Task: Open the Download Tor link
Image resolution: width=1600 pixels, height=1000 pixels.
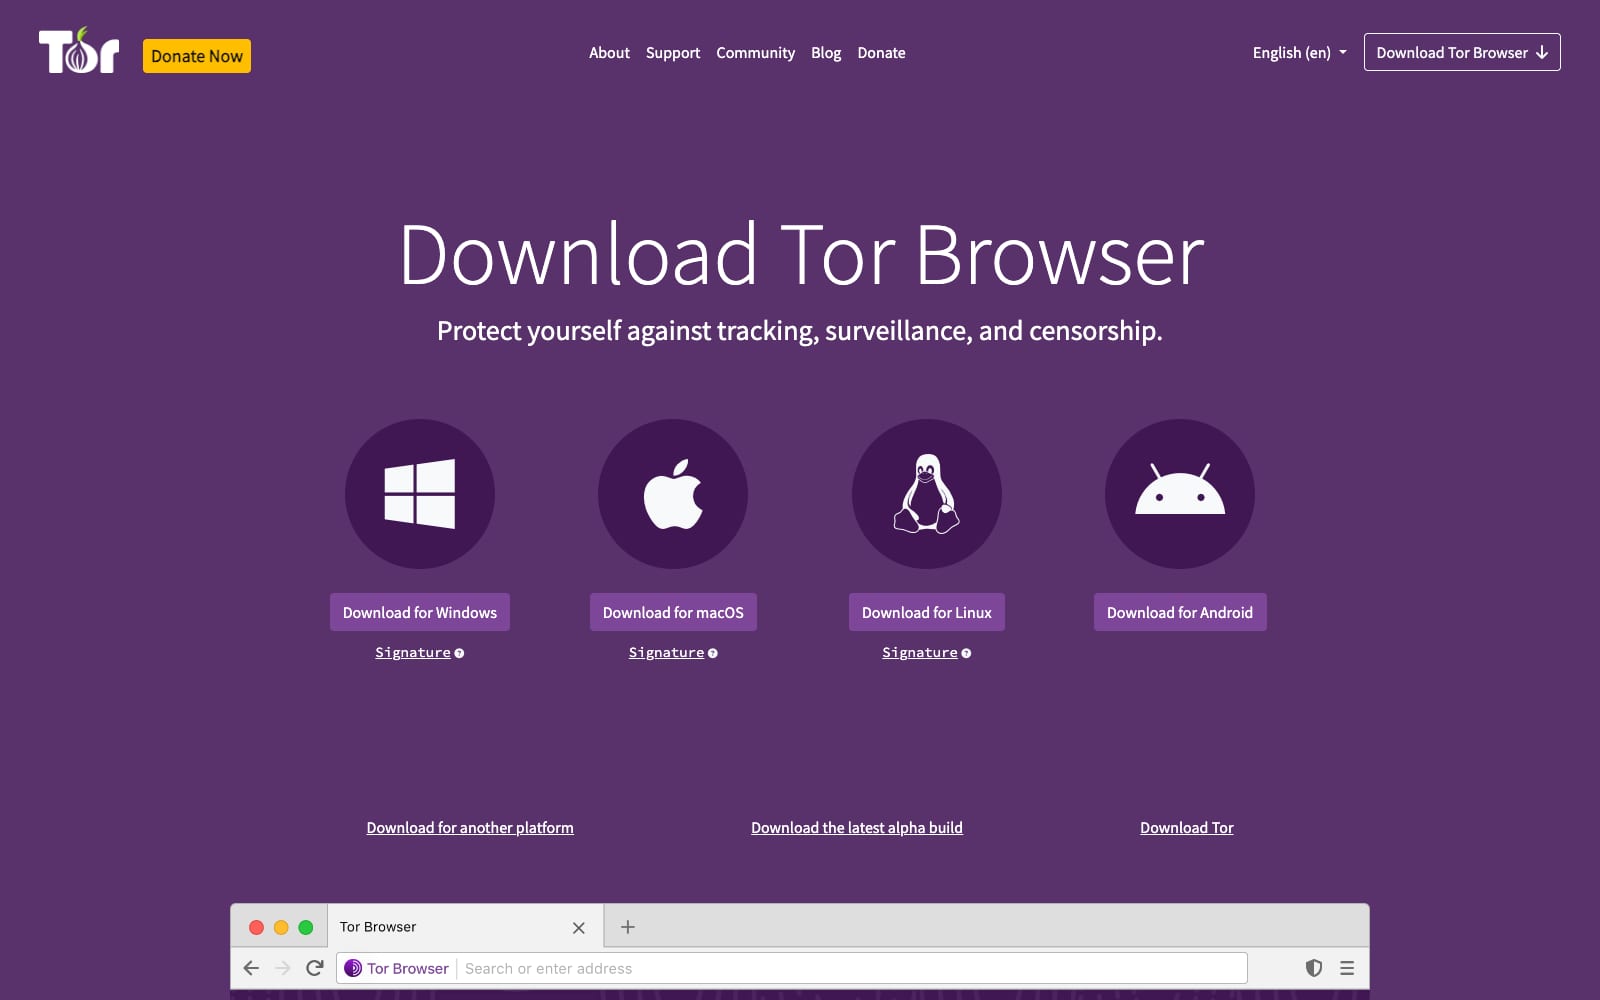Action: click(x=1187, y=828)
